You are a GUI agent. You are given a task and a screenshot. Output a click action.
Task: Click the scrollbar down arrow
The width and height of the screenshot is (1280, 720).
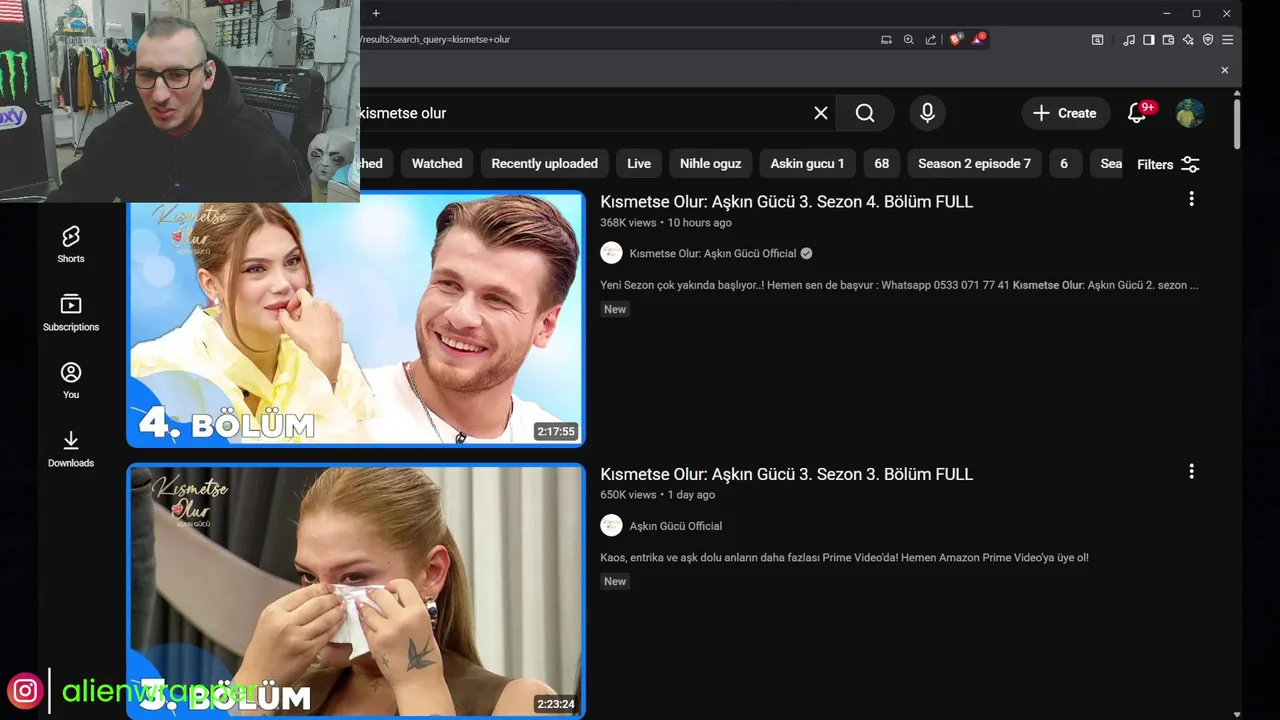click(1237, 714)
